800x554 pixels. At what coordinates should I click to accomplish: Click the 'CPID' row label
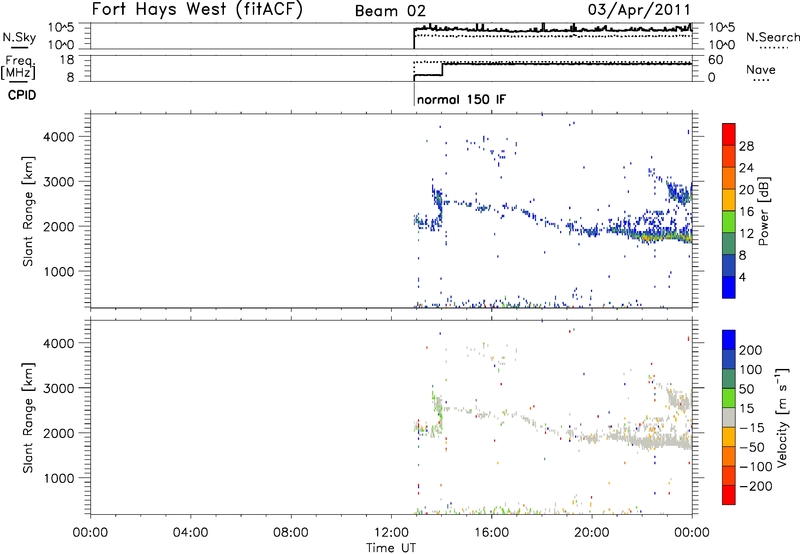[x=22, y=95]
